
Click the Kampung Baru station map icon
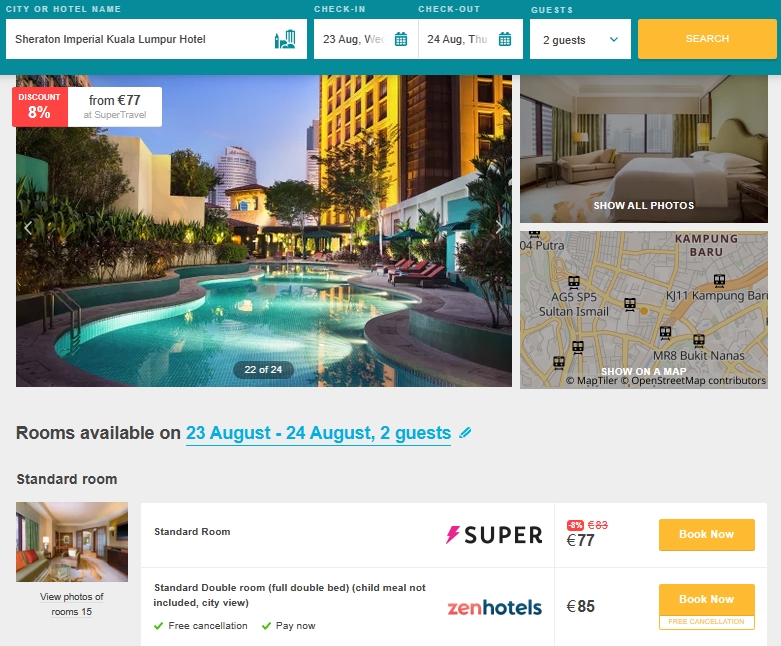click(x=719, y=280)
